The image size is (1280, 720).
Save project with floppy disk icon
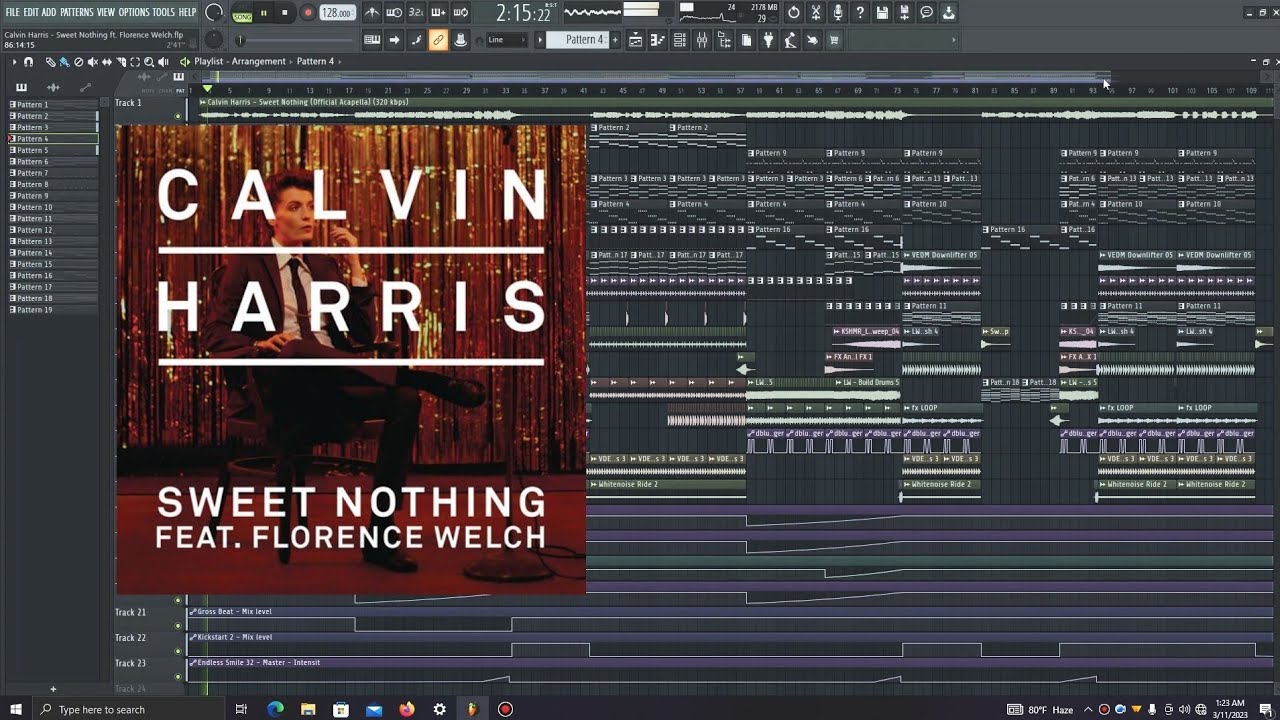(882, 13)
